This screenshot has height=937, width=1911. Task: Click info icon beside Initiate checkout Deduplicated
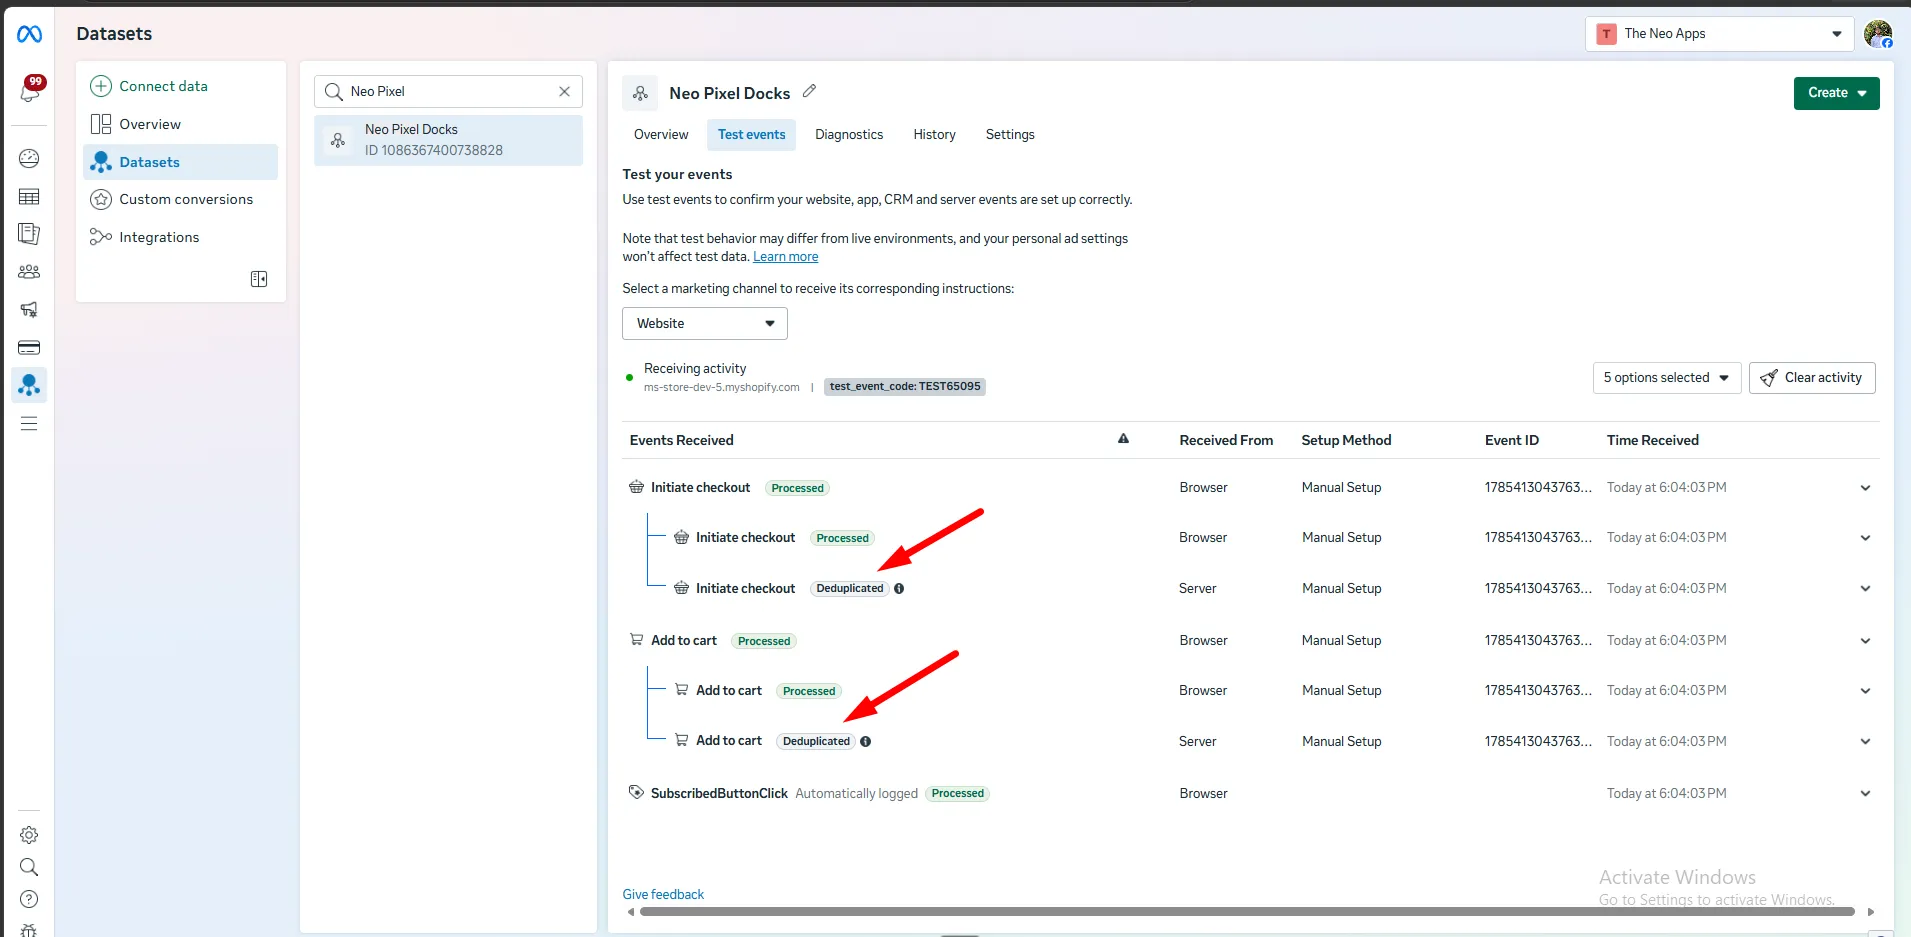(899, 589)
